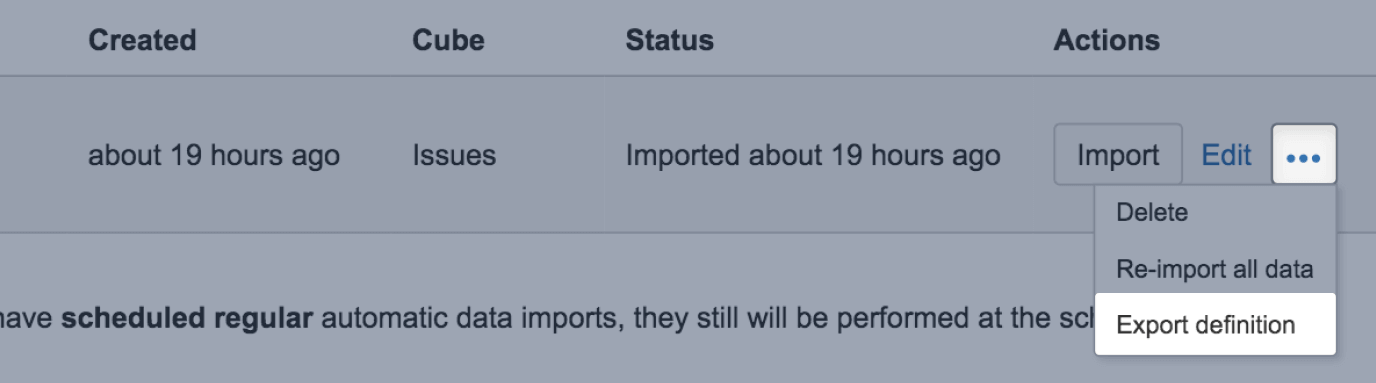The image size is (1376, 383).
Task: Click empty row space between status and Import
Action: point(1027,156)
